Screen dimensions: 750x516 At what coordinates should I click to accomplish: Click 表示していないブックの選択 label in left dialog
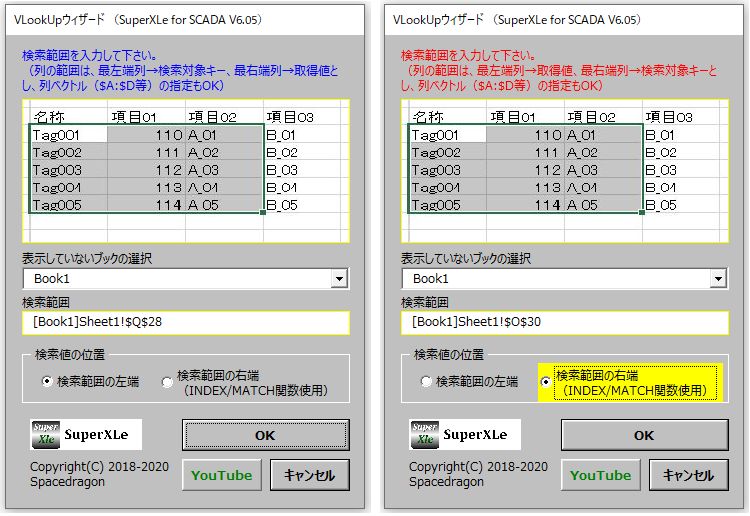pos(87,259)
